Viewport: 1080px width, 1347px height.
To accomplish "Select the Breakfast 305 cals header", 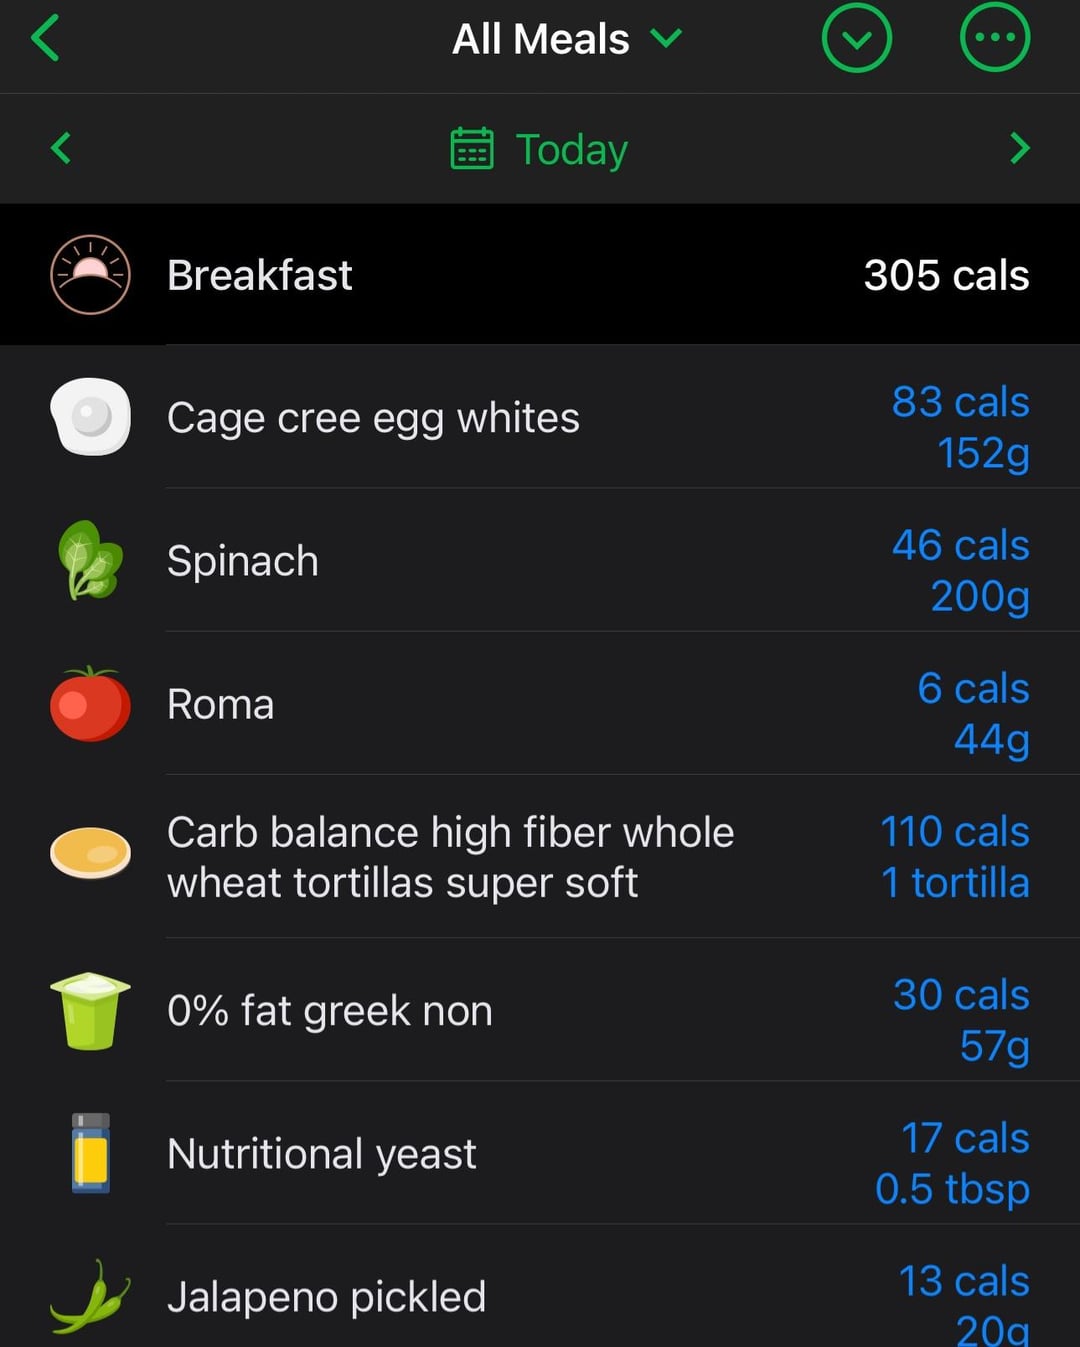I will 540,275.
